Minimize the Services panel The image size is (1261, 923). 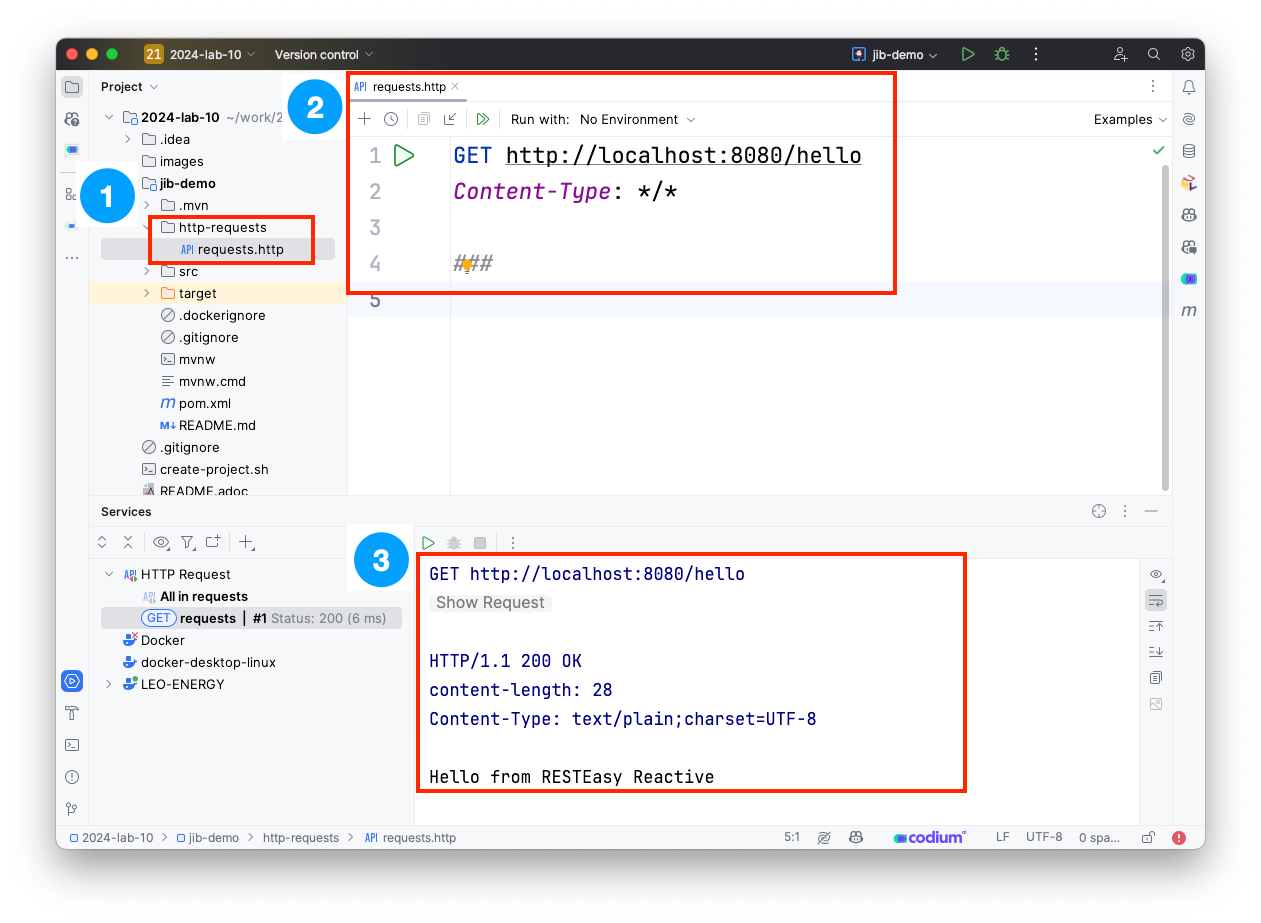point(1151,511)
